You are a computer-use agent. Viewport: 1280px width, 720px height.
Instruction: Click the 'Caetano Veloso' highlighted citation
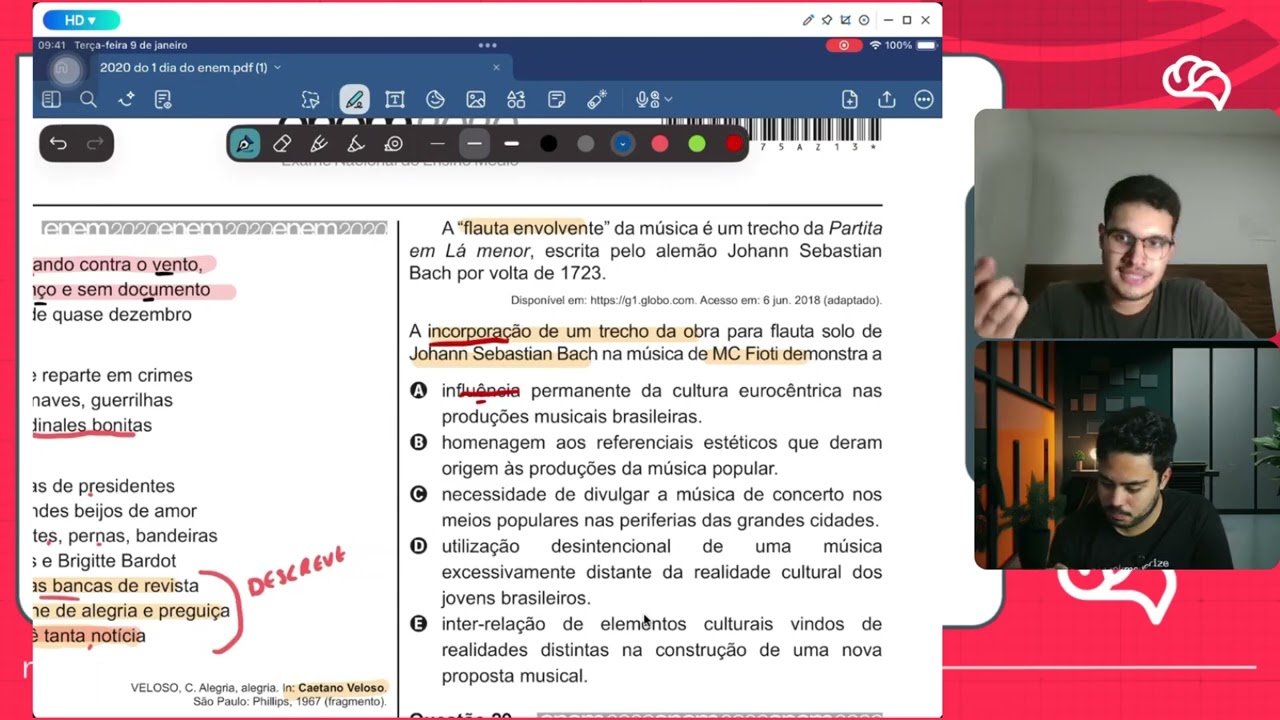(342, 688)
